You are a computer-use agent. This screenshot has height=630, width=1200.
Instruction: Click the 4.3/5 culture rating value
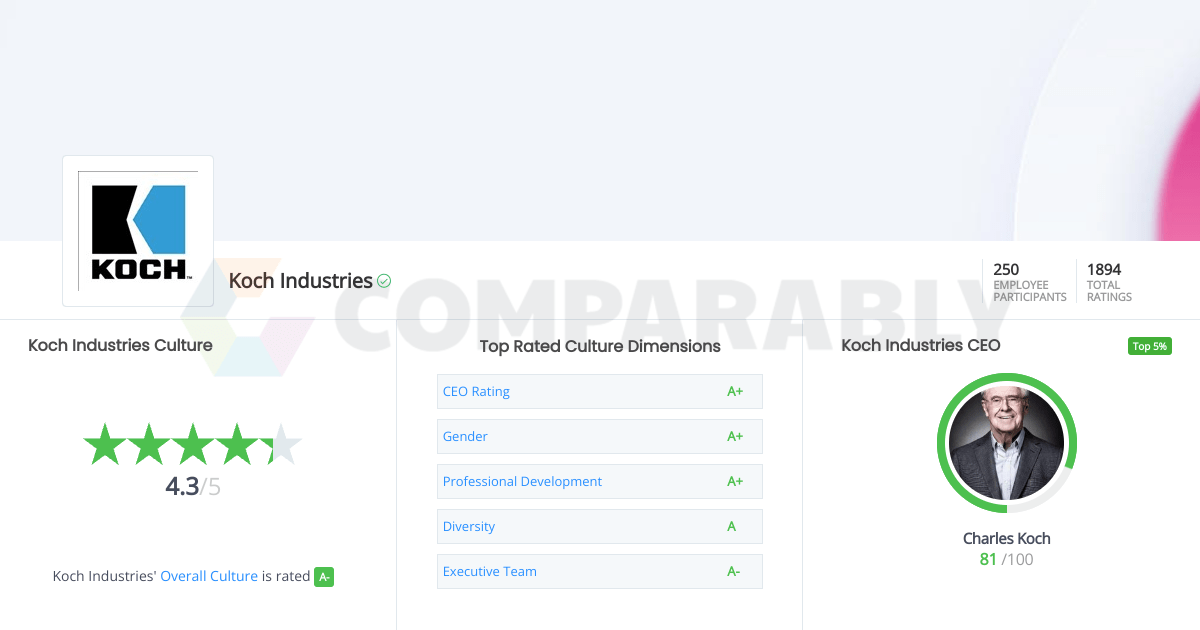point(193,487)
